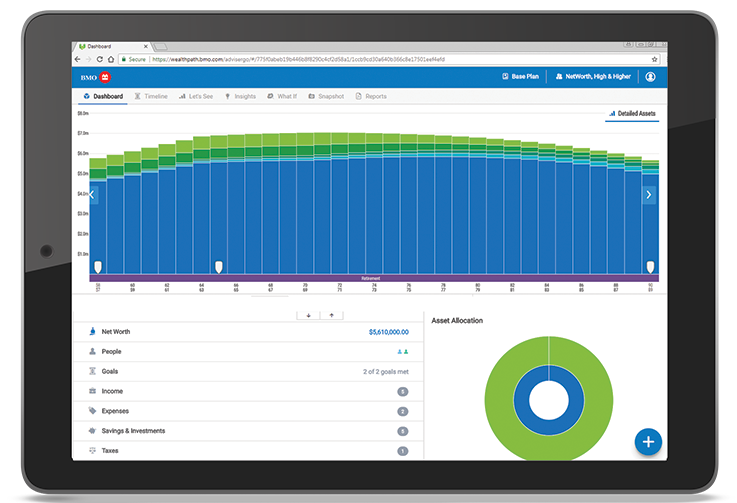Switch to the Timeline tab
This screenshot has height=503, width=737.
[150, 97]
